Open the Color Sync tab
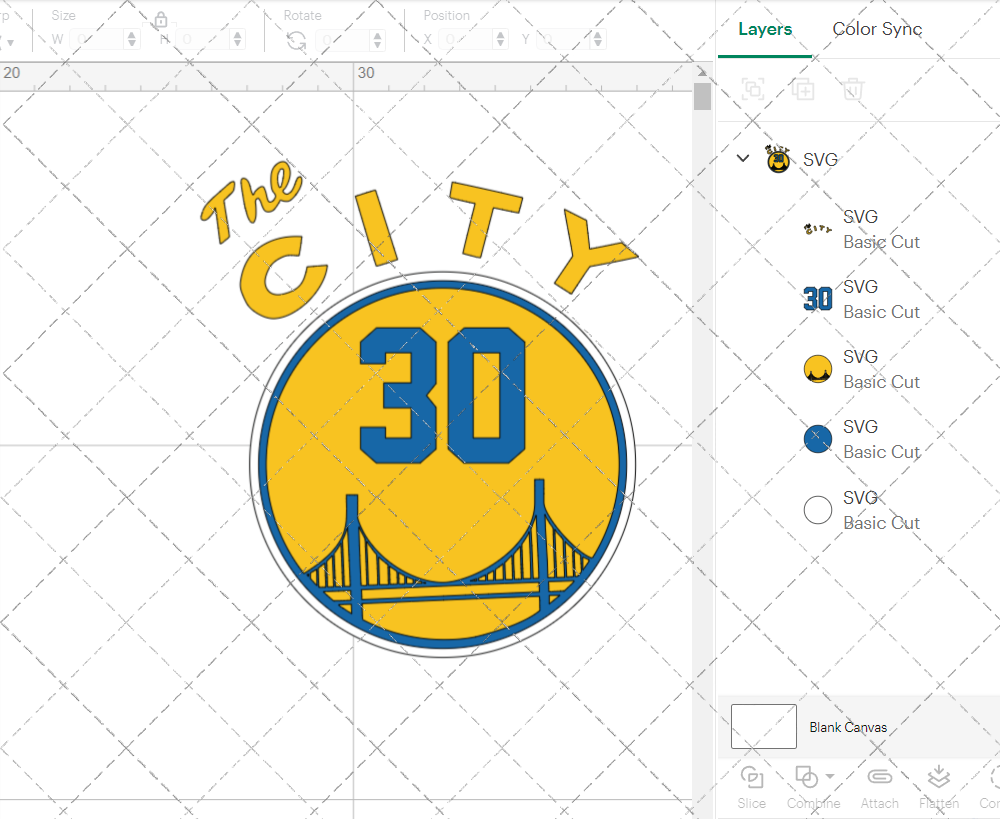1000x819 pixels. point(877,29)
